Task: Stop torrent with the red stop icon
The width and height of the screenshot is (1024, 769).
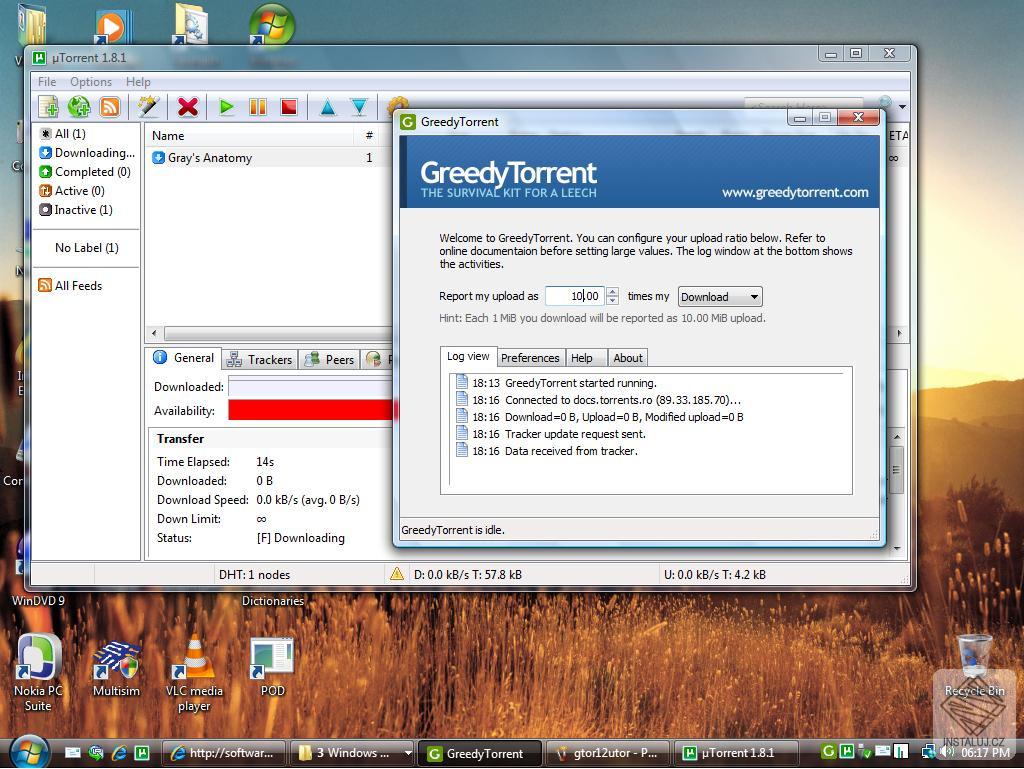Action: tap(289, 106)
